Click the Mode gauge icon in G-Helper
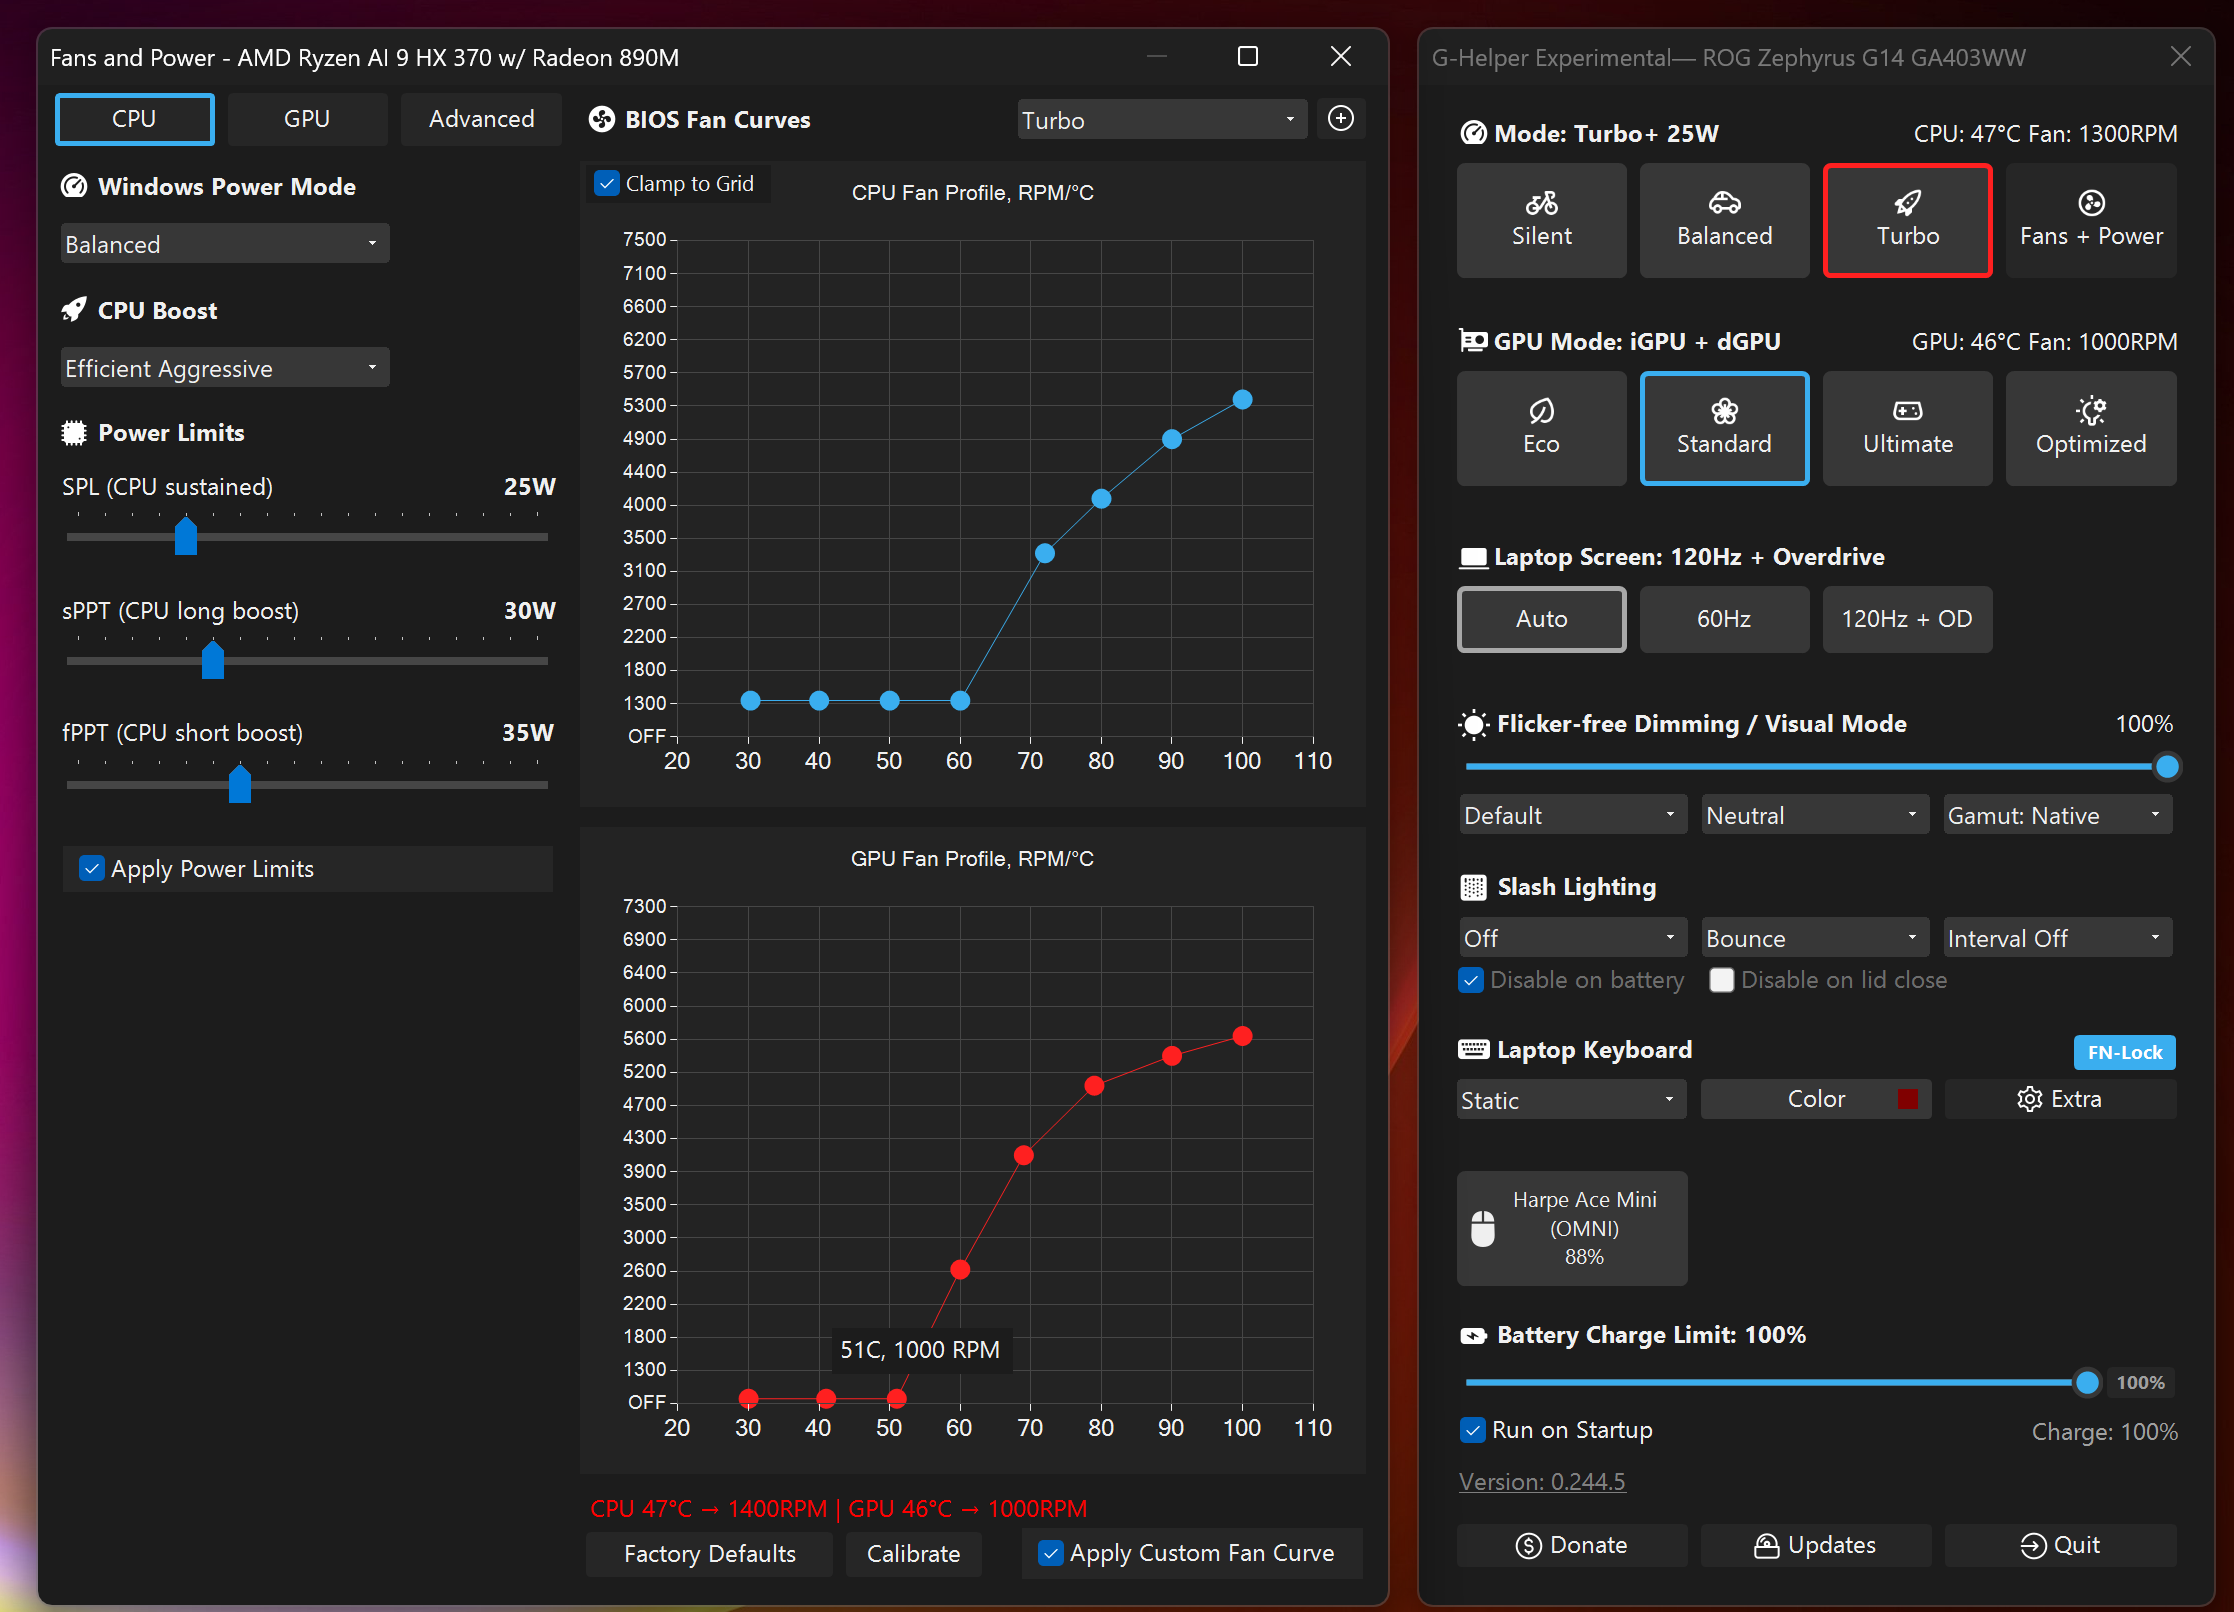Image resolution: width=2234 pixels, height=1612 pixels. point(1473,133)
